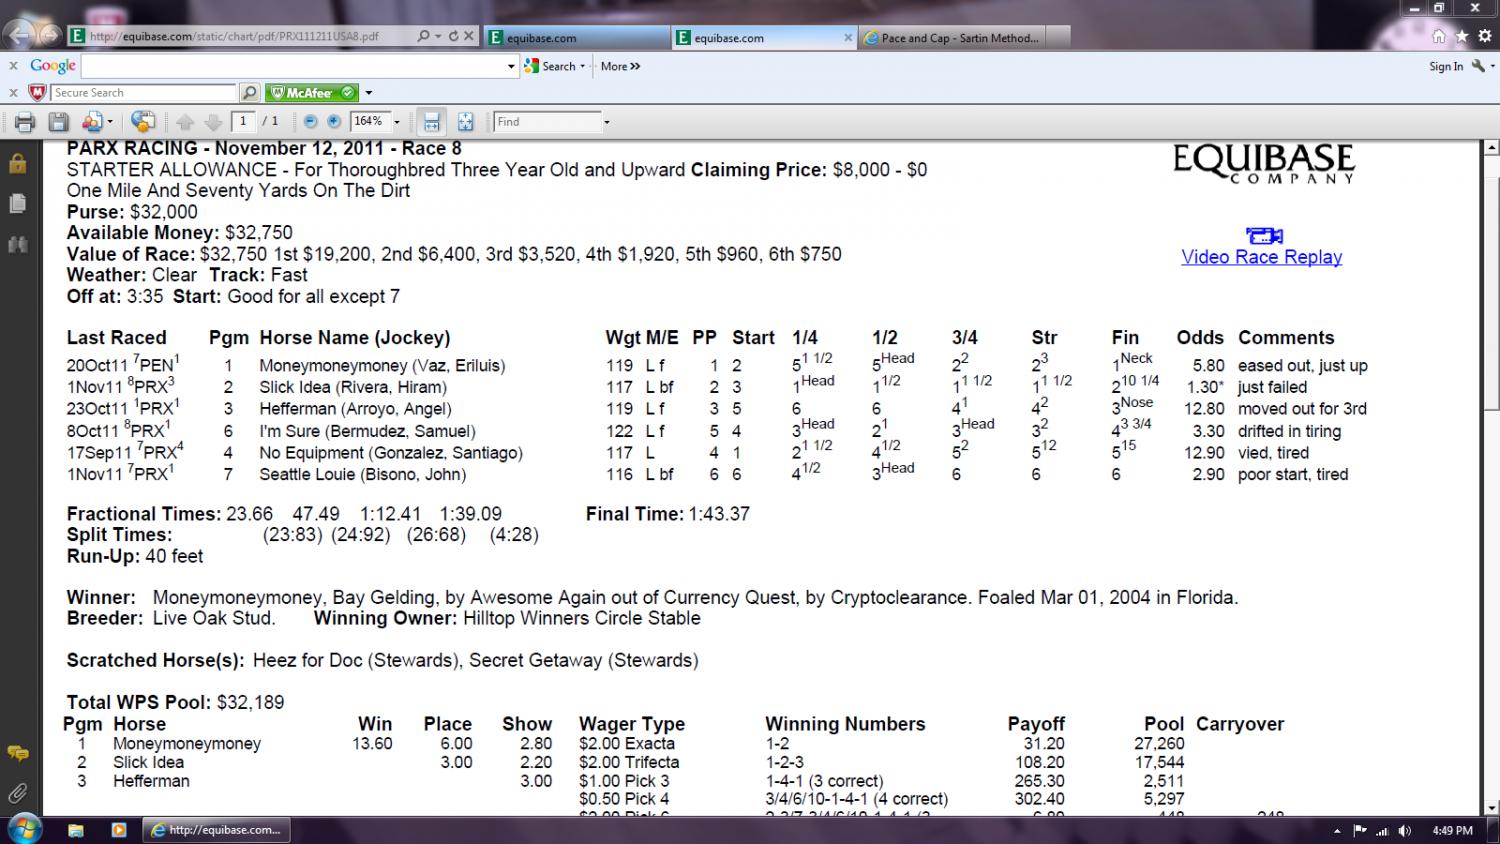
Task: Click the search magnifier in the address bar
Action: click(x=423, y=37)
